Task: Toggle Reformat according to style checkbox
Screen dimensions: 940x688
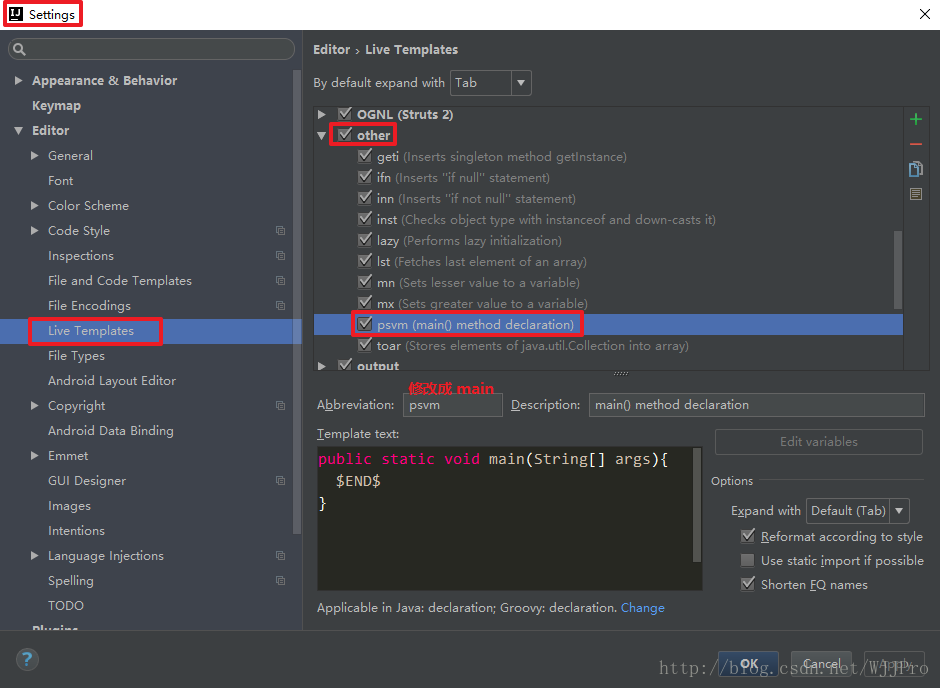Action: point(748,537)
